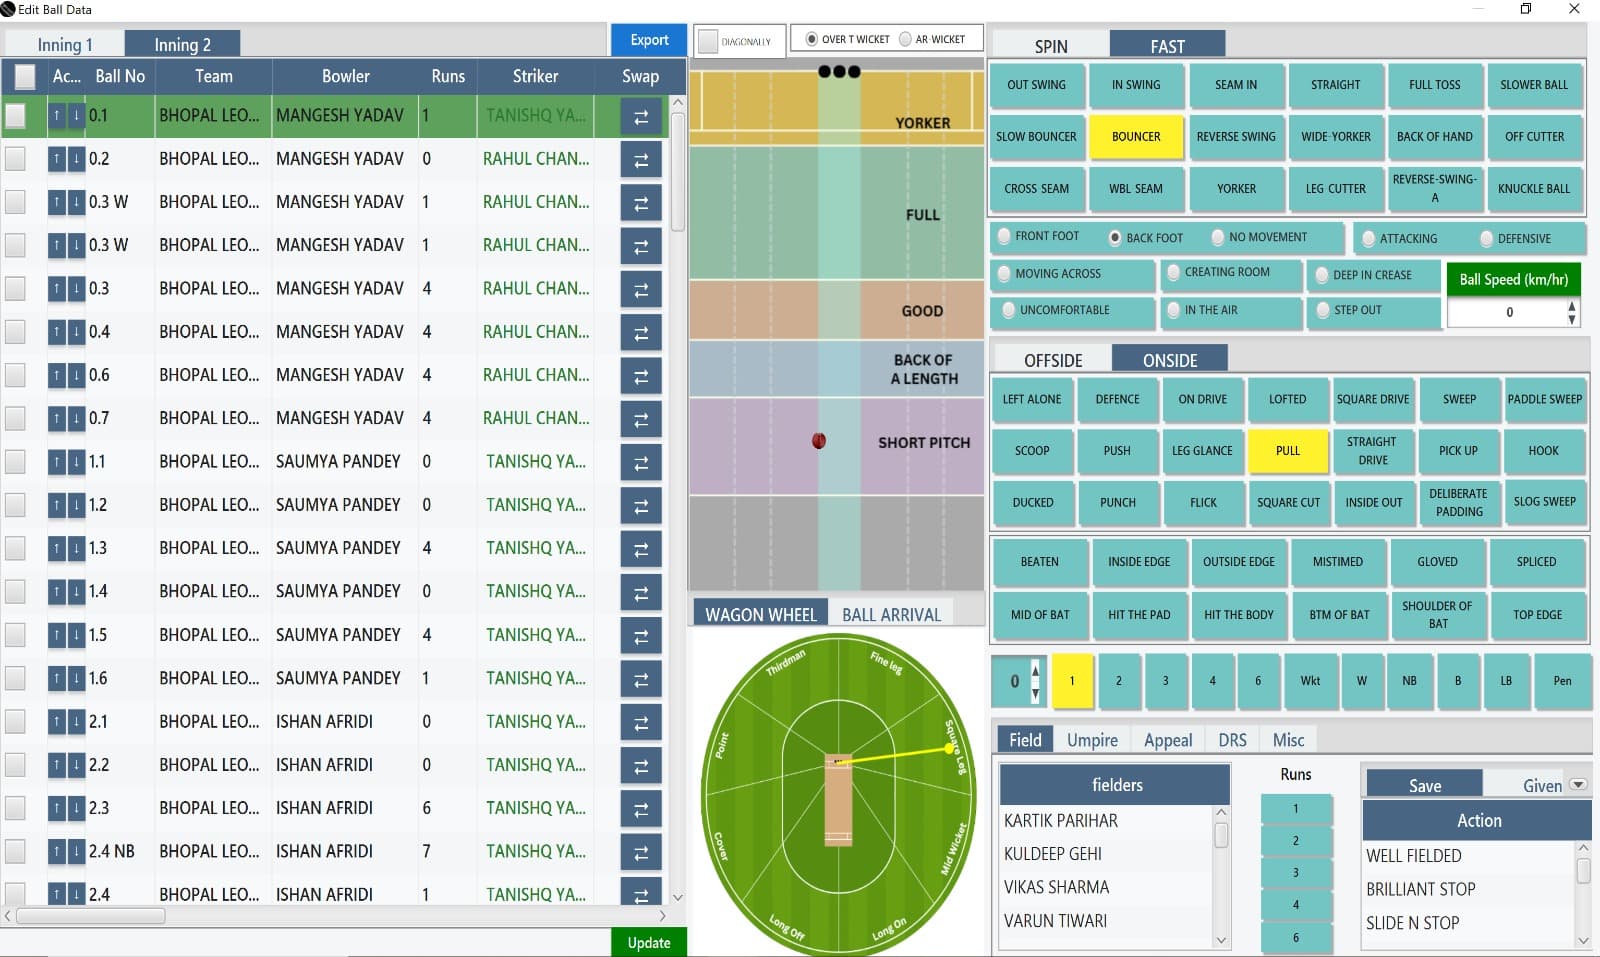Click the up arrow for ball 2.1
Image resolution: width=1600 pixels, height=957 pixels.
coord(57,722)
